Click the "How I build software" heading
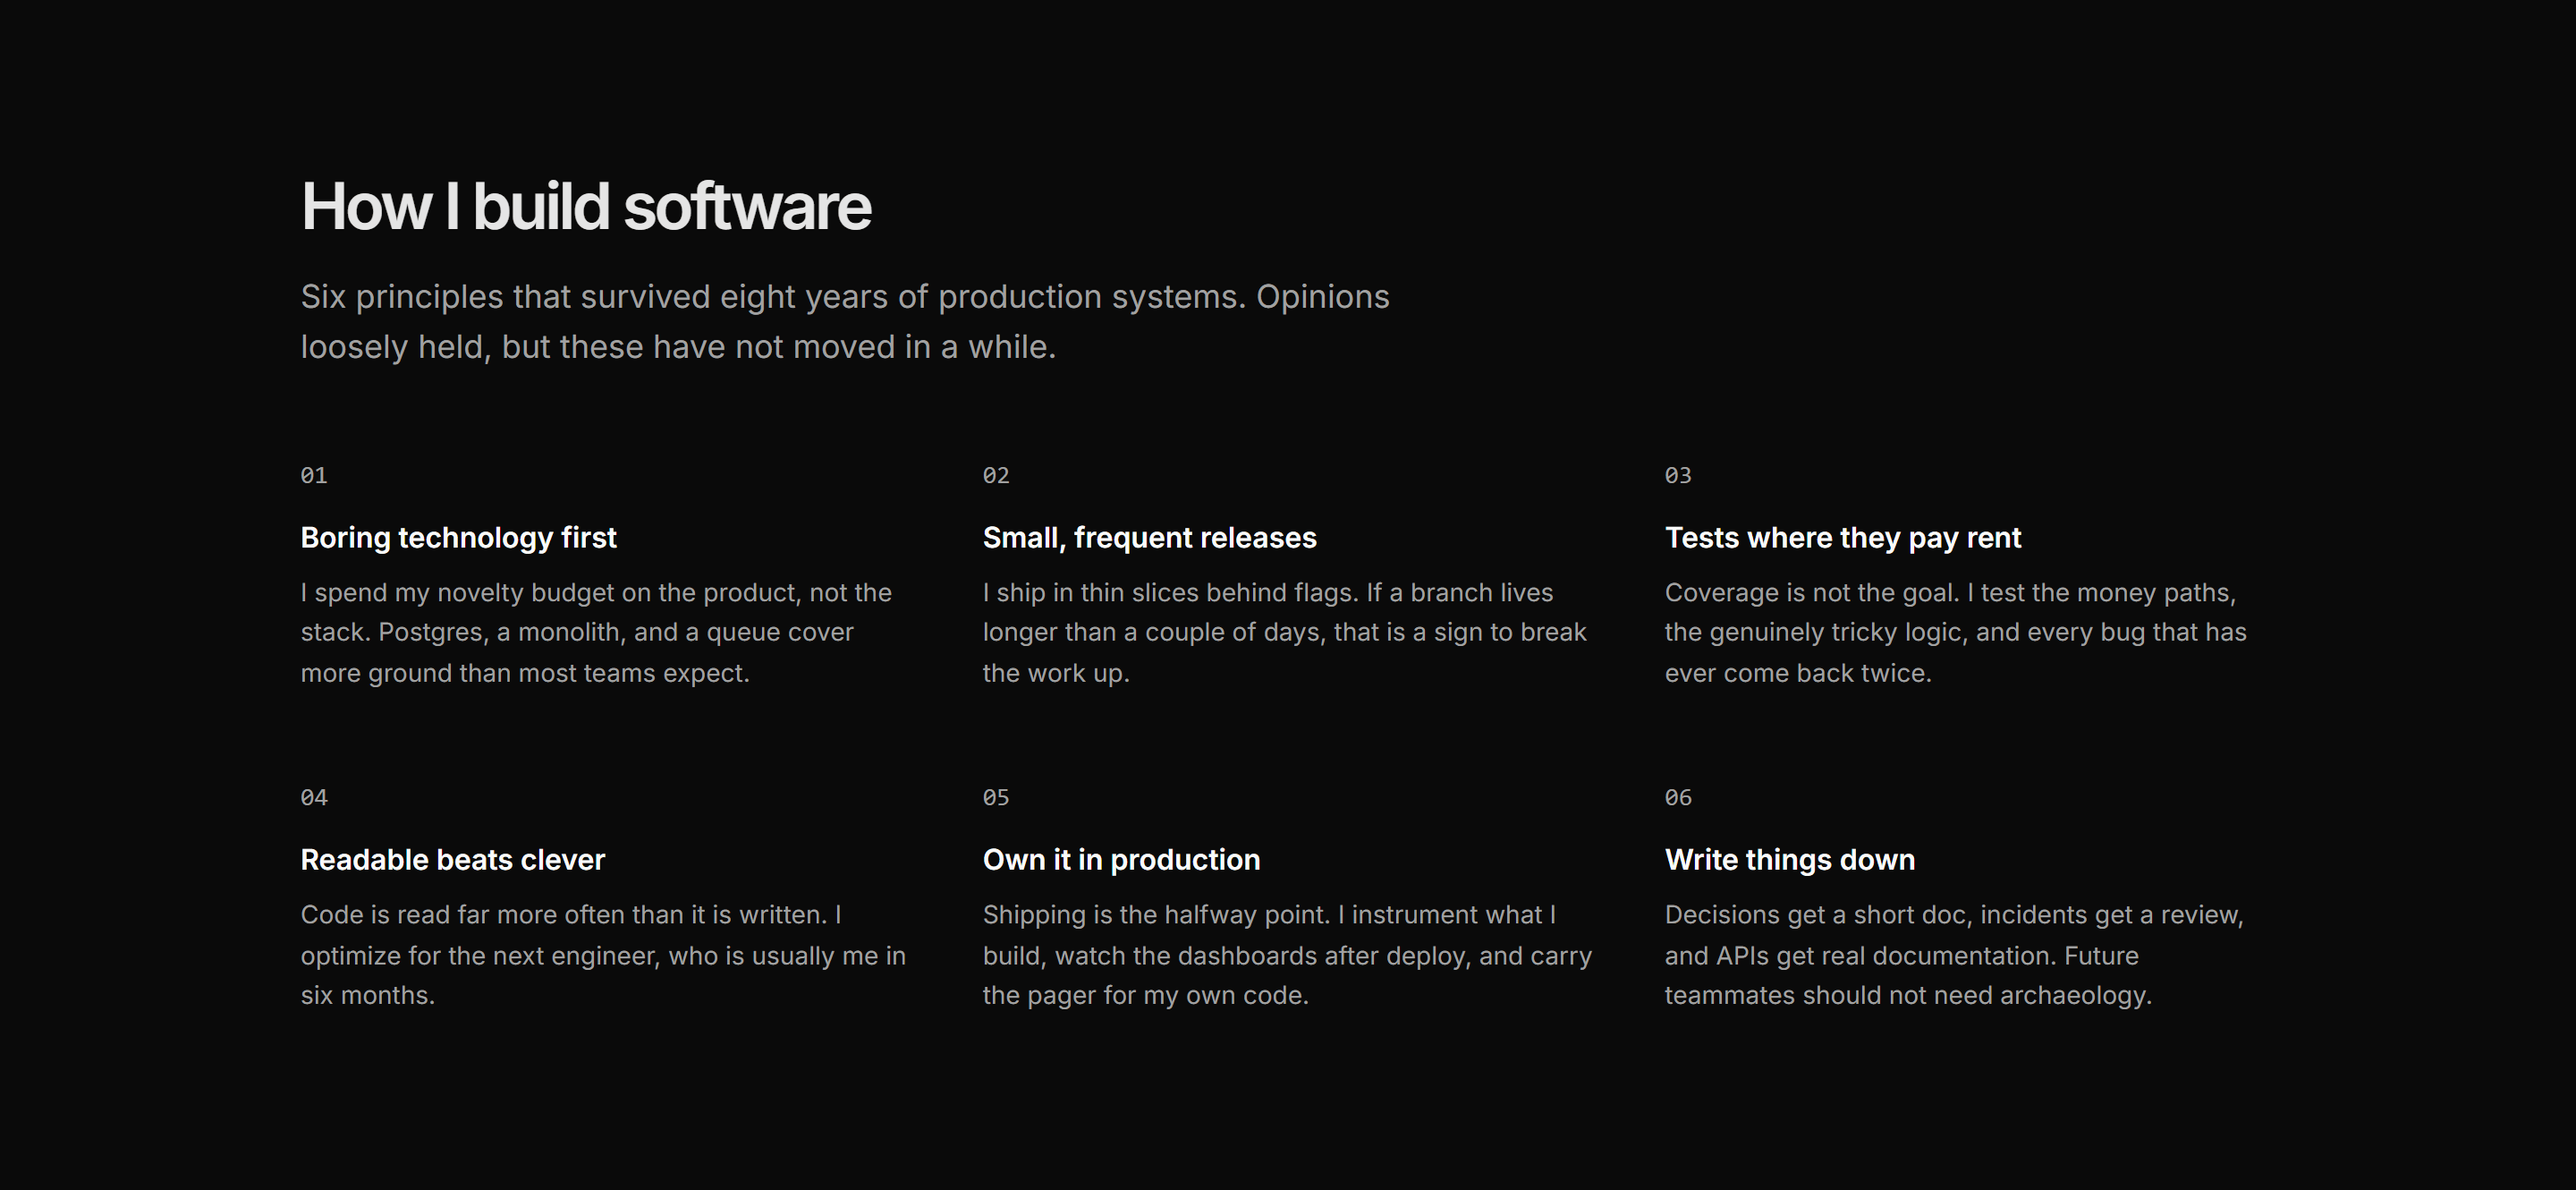The width and height of the screenshot is (2576, 1190). [x=586, y=207]
